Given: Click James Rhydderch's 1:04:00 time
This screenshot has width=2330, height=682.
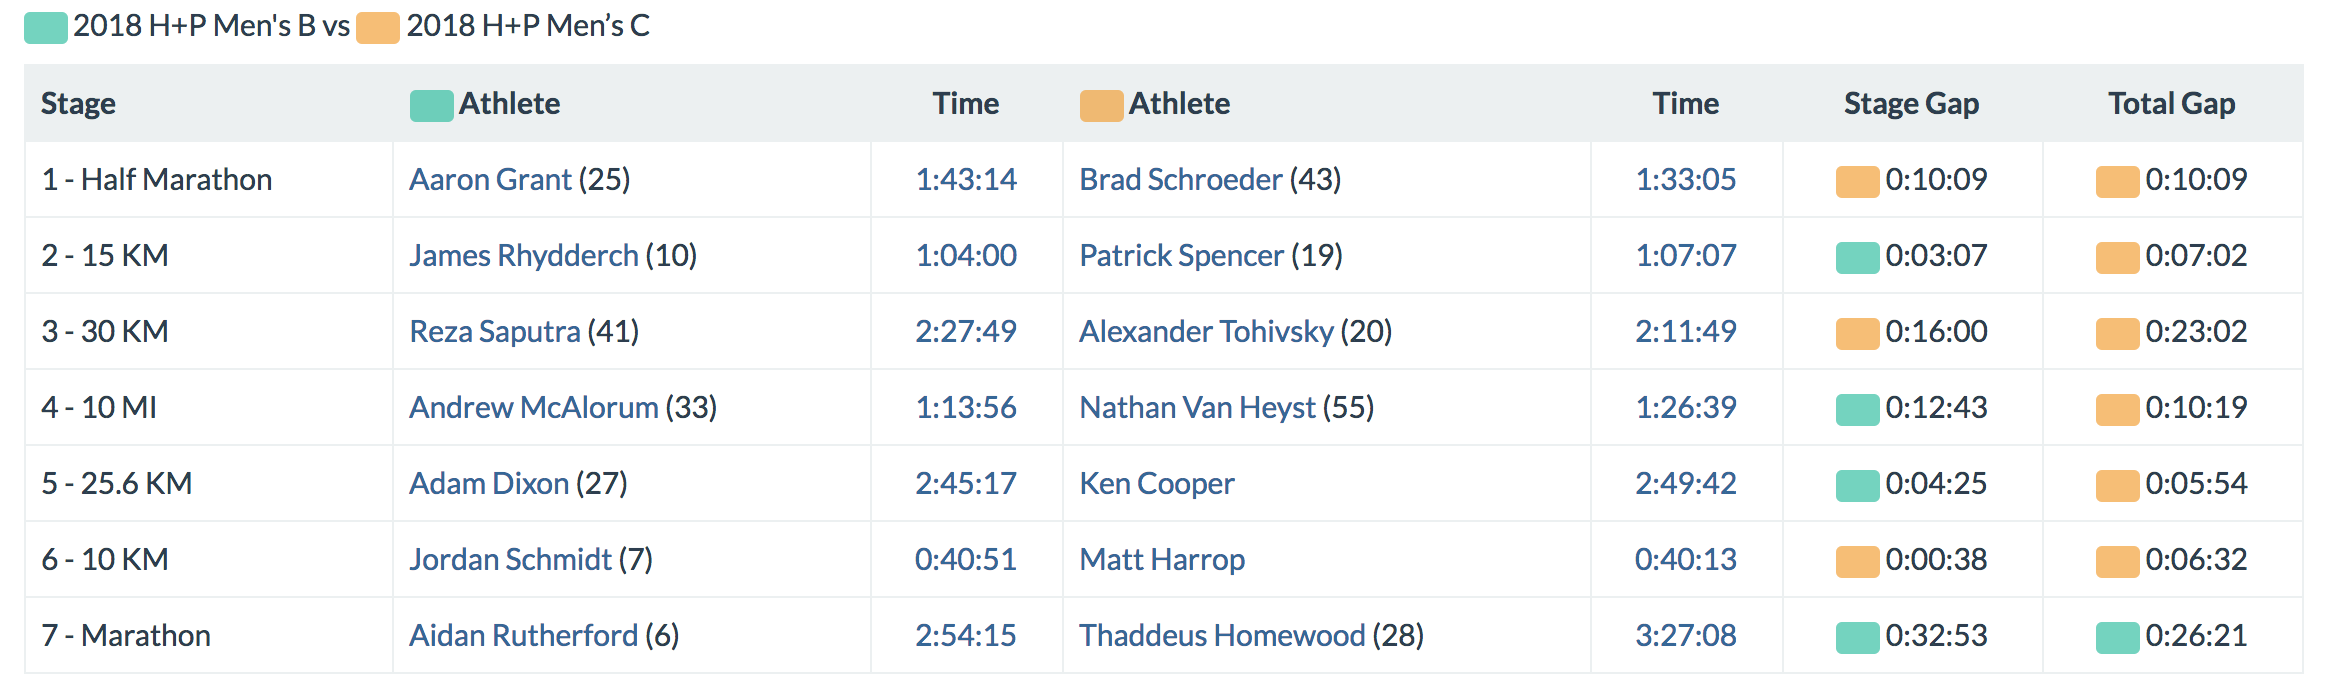Looking at the screenshot, I should 966,256.
